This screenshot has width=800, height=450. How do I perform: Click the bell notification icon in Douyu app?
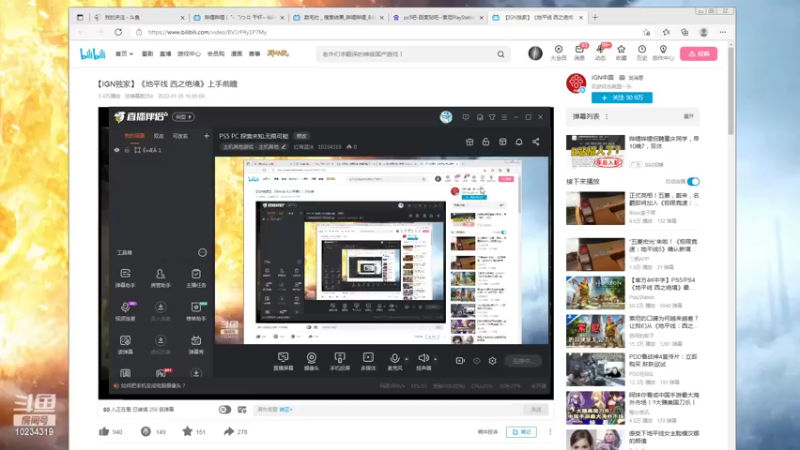[519, 142]
